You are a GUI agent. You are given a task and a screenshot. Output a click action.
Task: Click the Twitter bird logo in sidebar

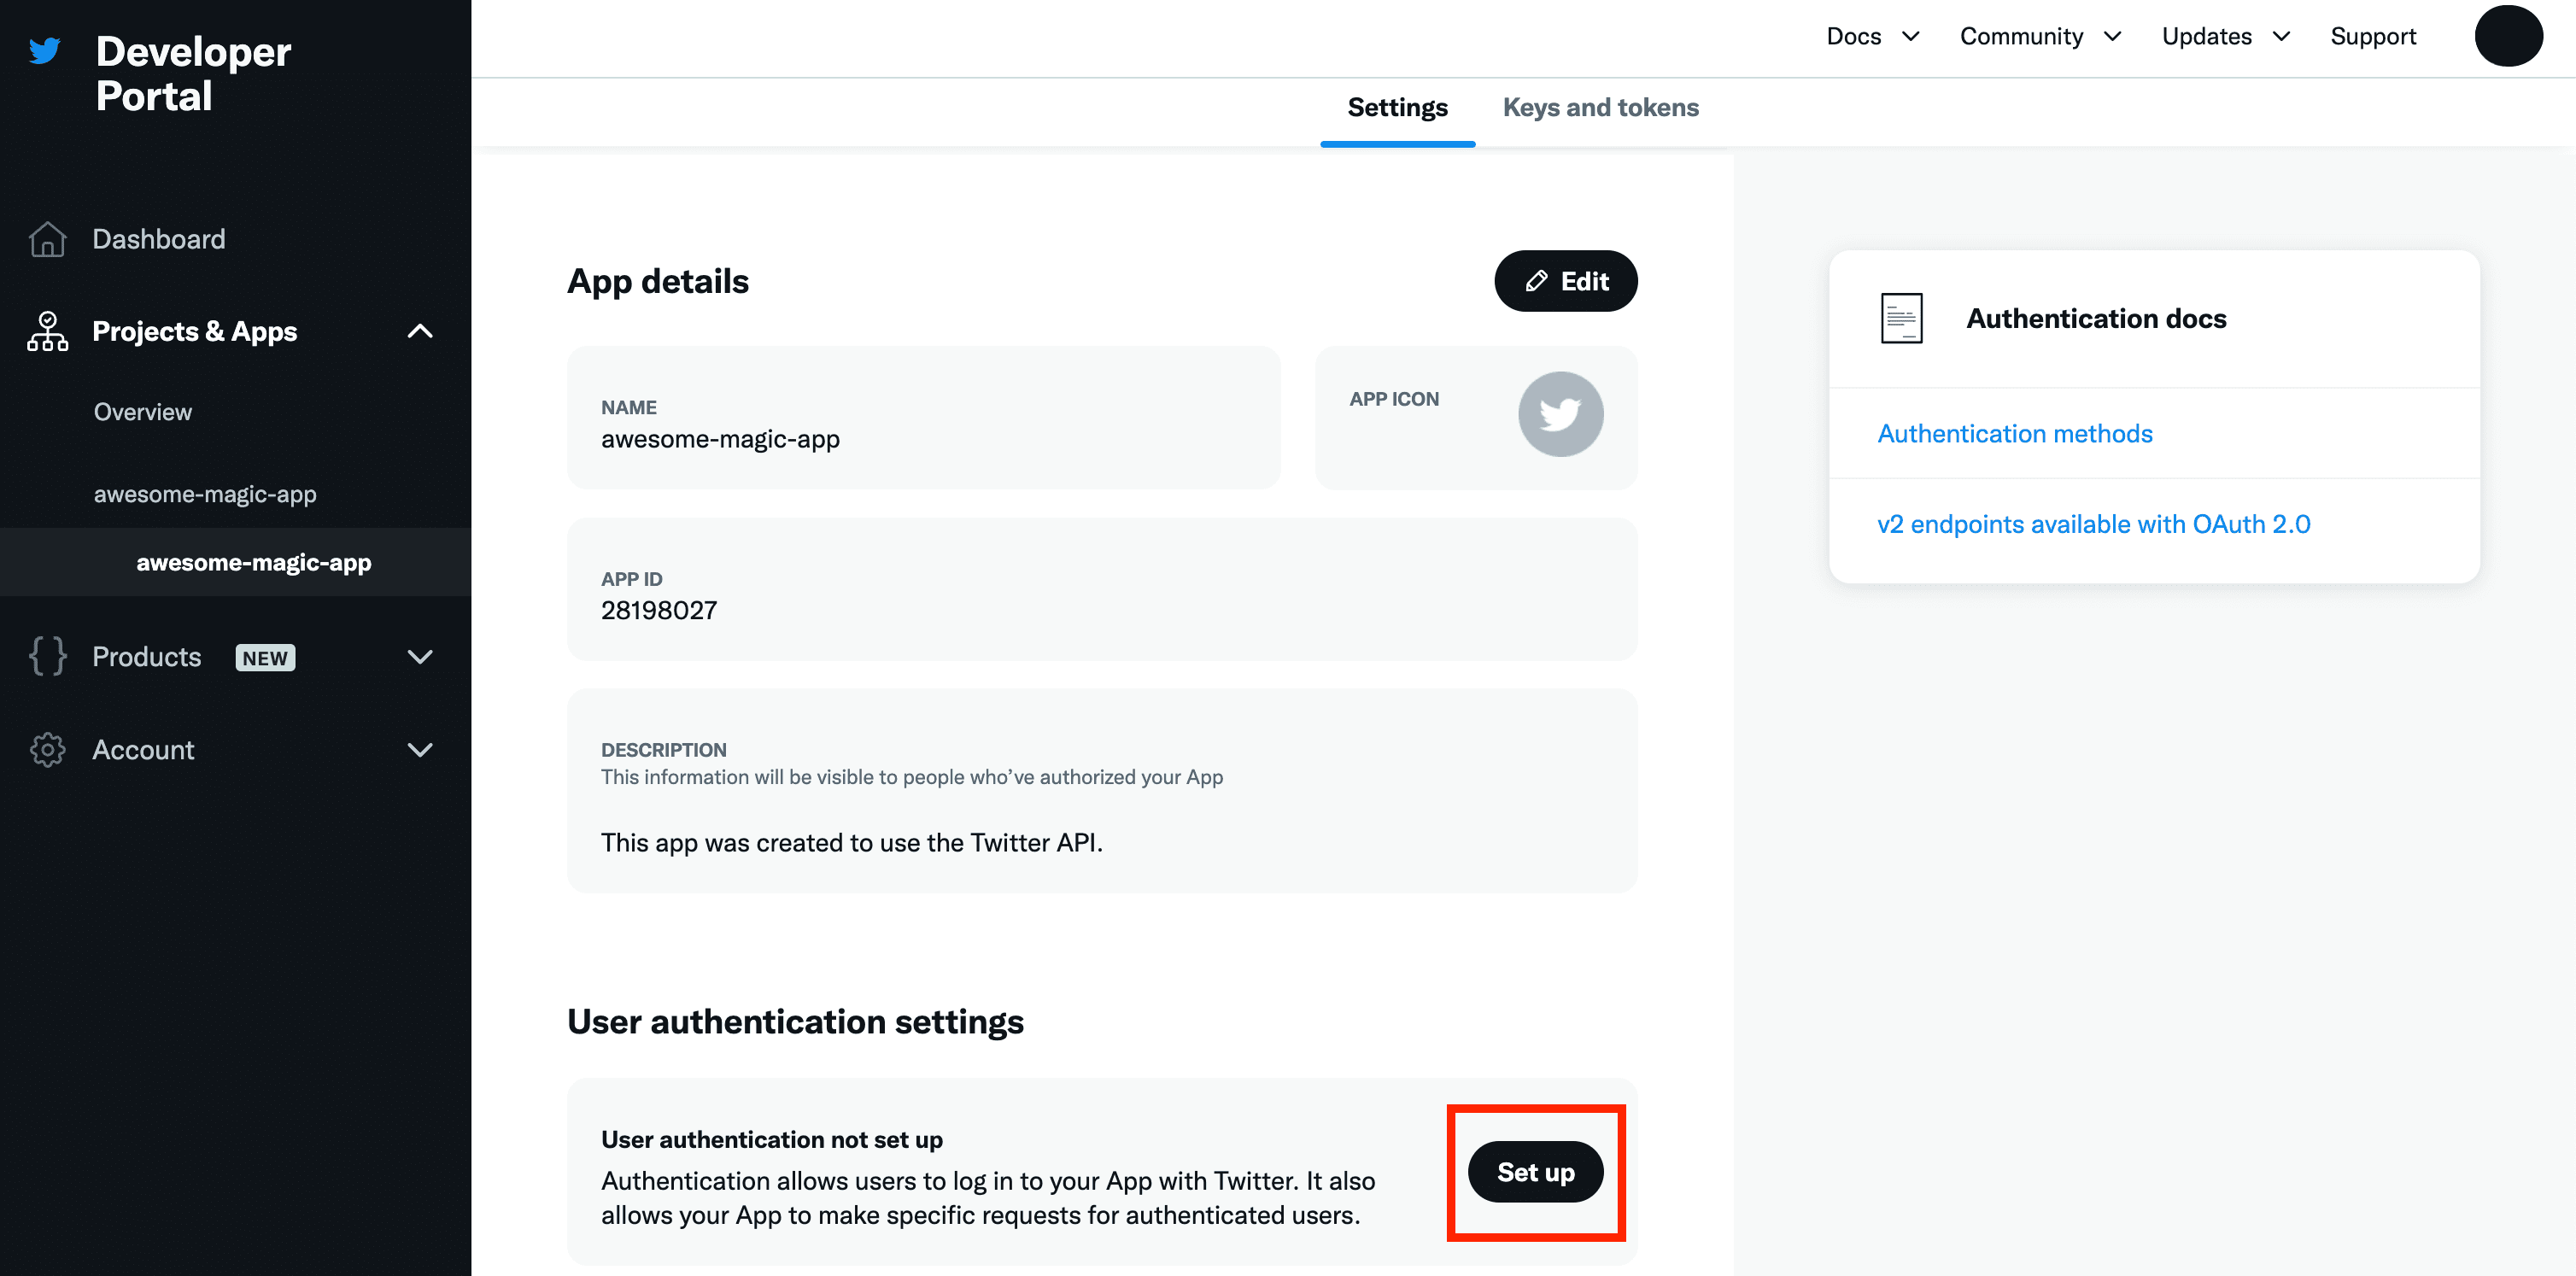point(45,50)
